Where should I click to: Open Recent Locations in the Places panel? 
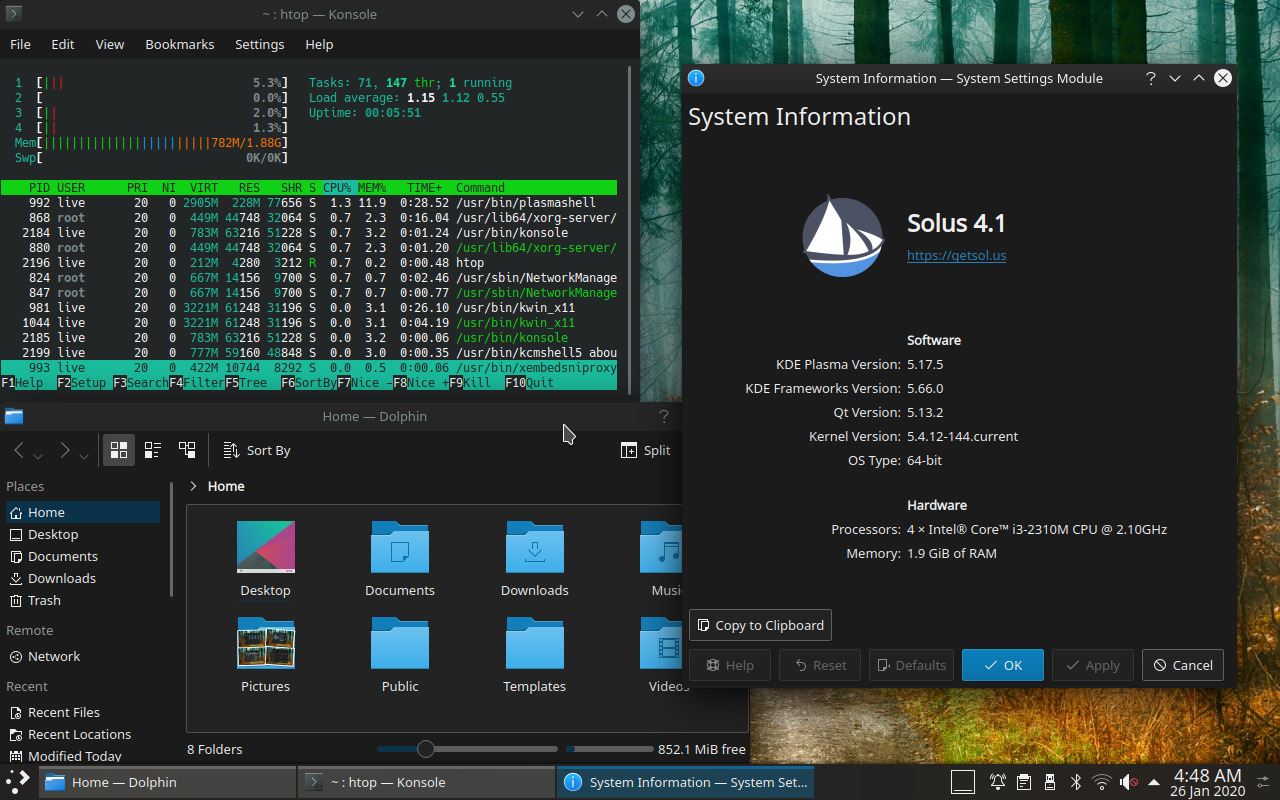point(83,734)
